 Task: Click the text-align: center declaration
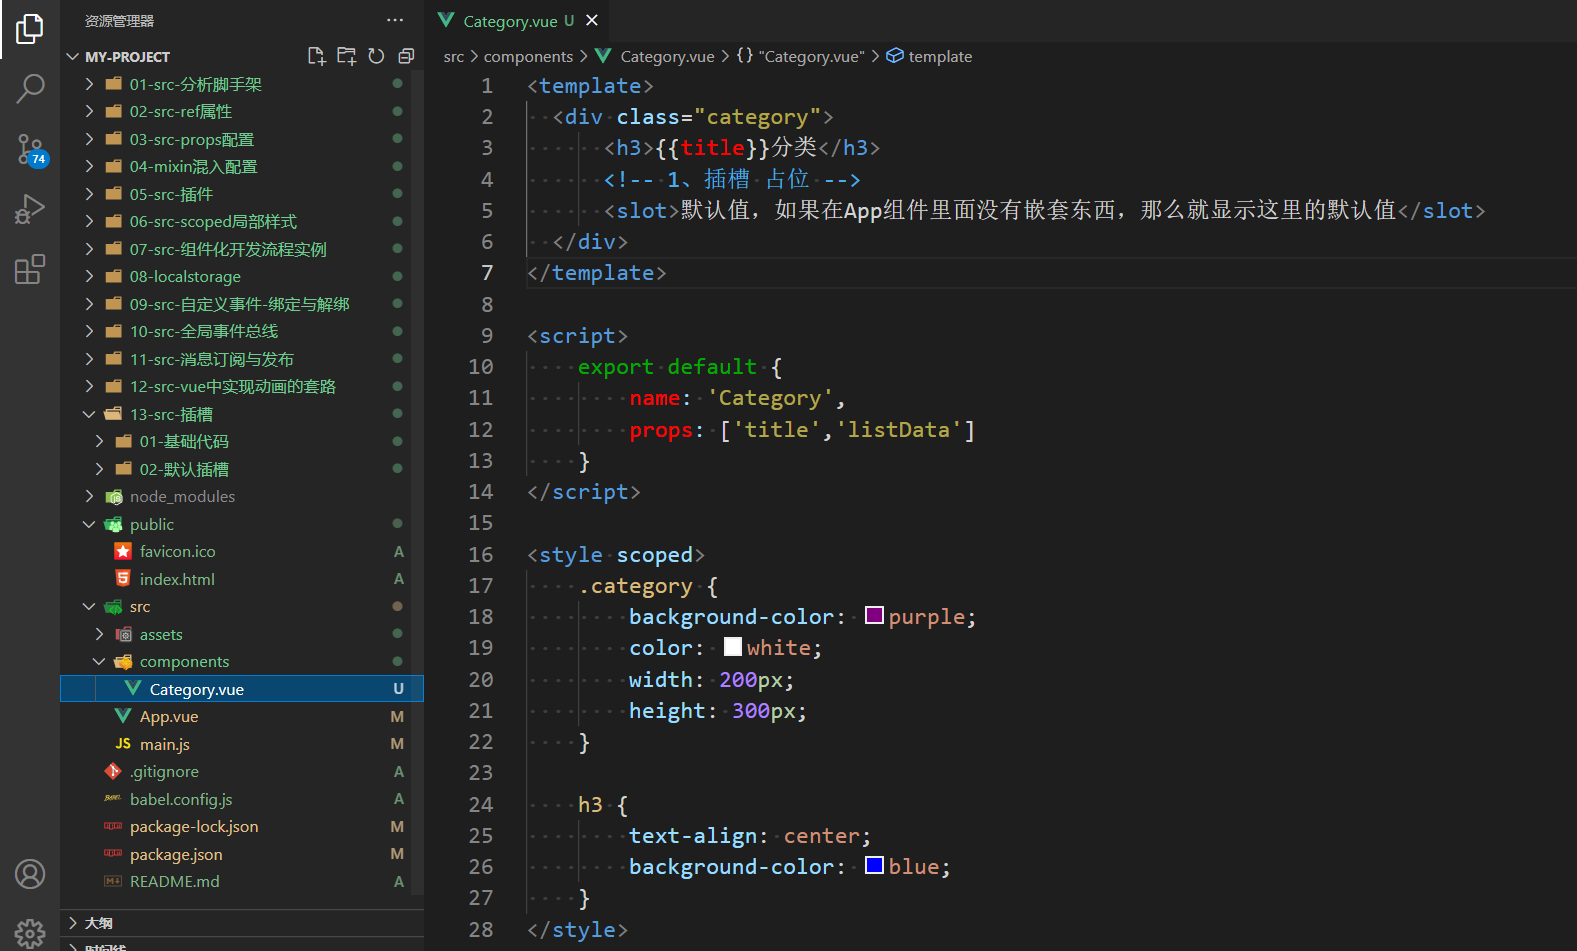pyautogui.click(x=750, y=836)
